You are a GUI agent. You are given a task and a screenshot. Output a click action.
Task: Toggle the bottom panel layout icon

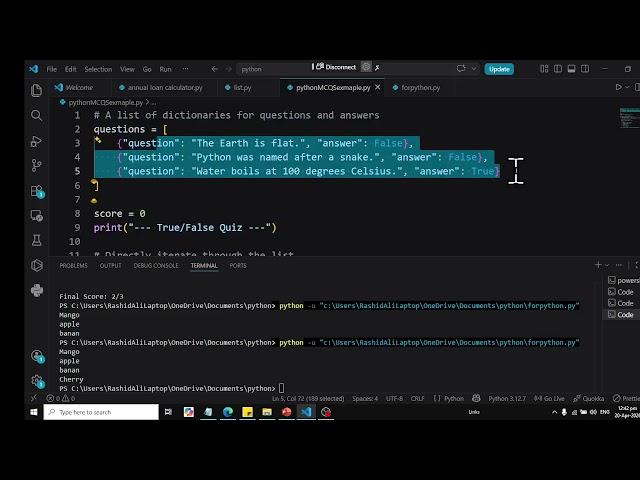click(571, 69)
